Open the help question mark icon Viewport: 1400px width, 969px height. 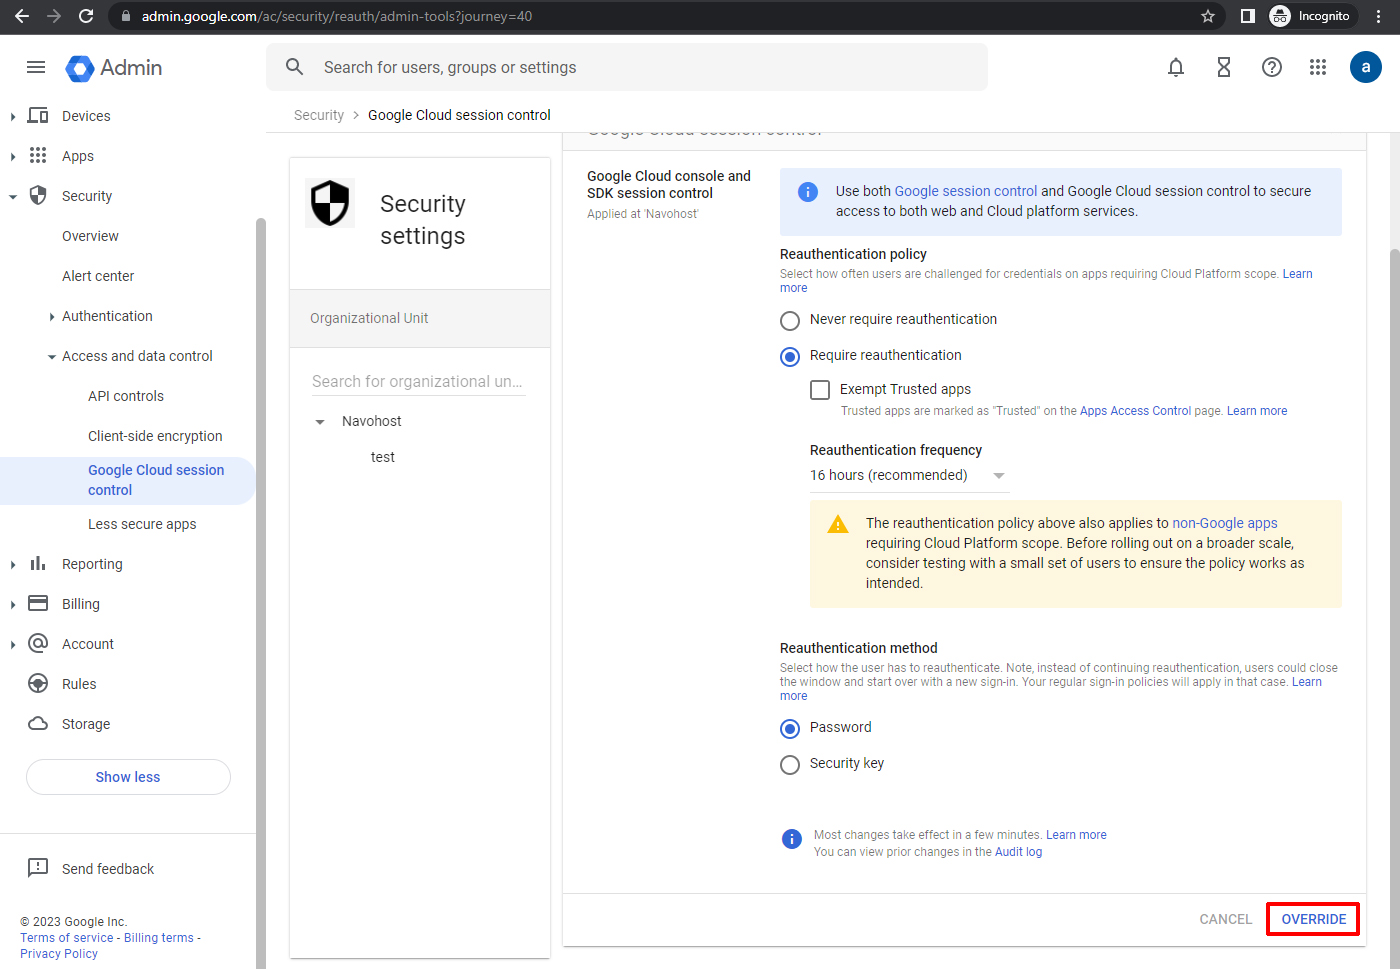(1271, 67)
